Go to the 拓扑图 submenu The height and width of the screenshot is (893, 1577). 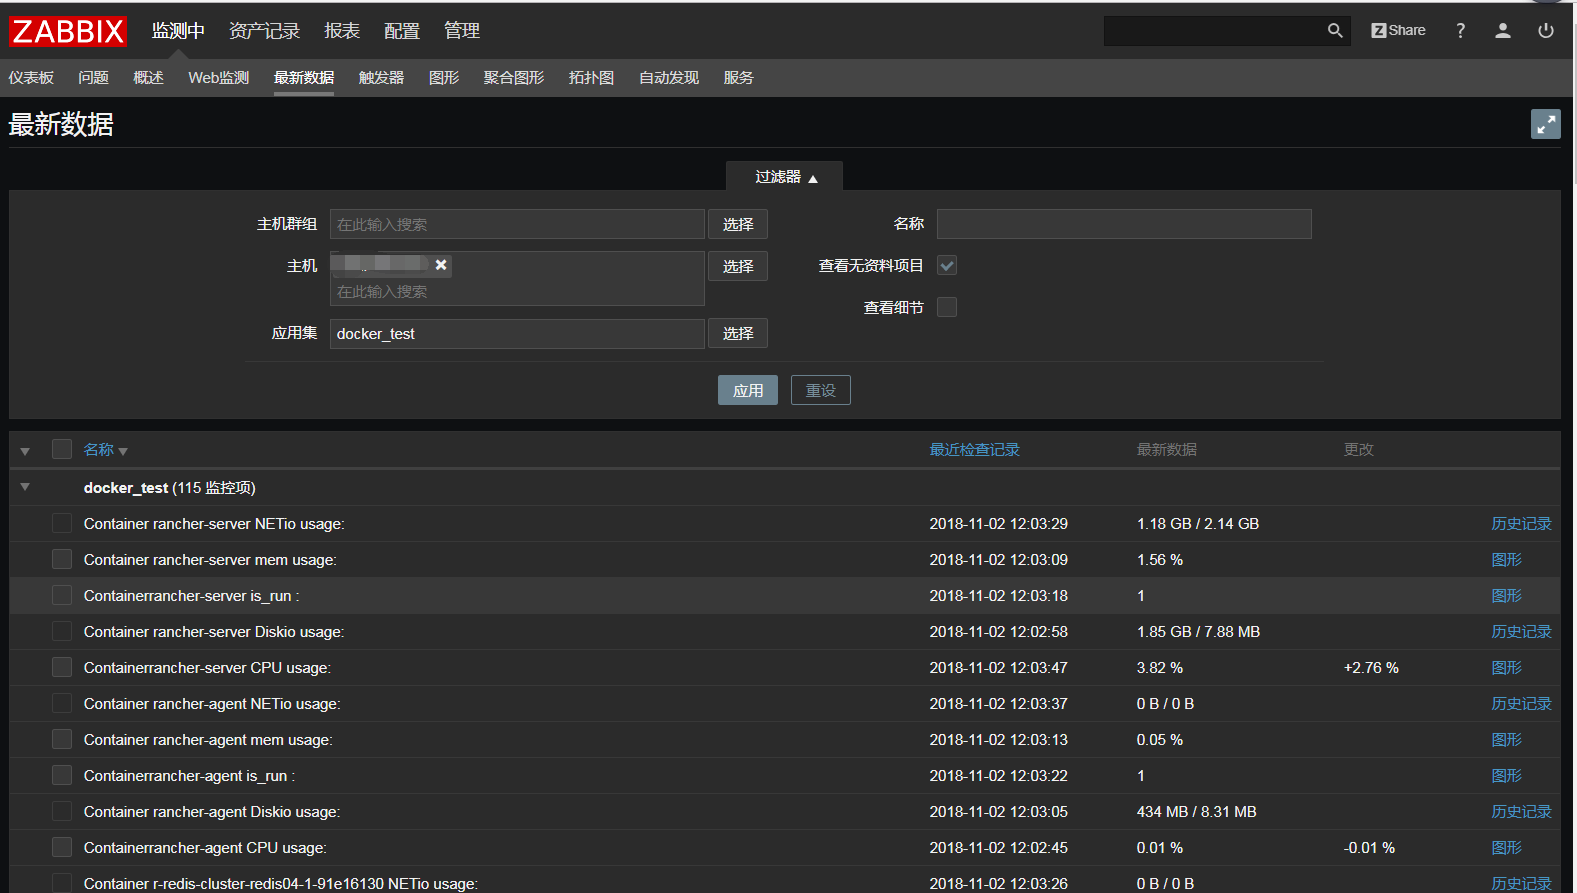coord(591,78)
